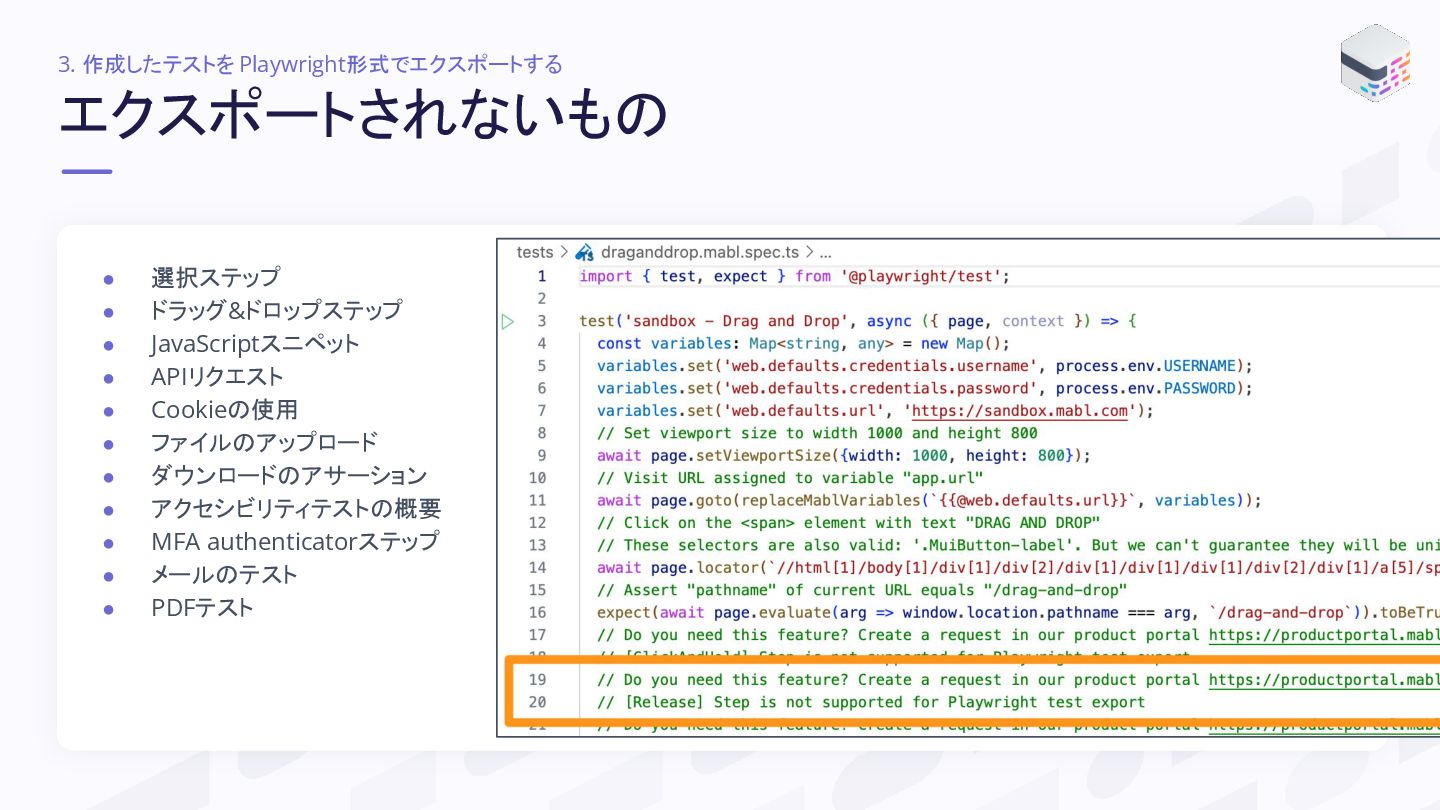Screen dimensions: 1440x810
Task: Click the mabl cube logo
Action: (1376, 63)
